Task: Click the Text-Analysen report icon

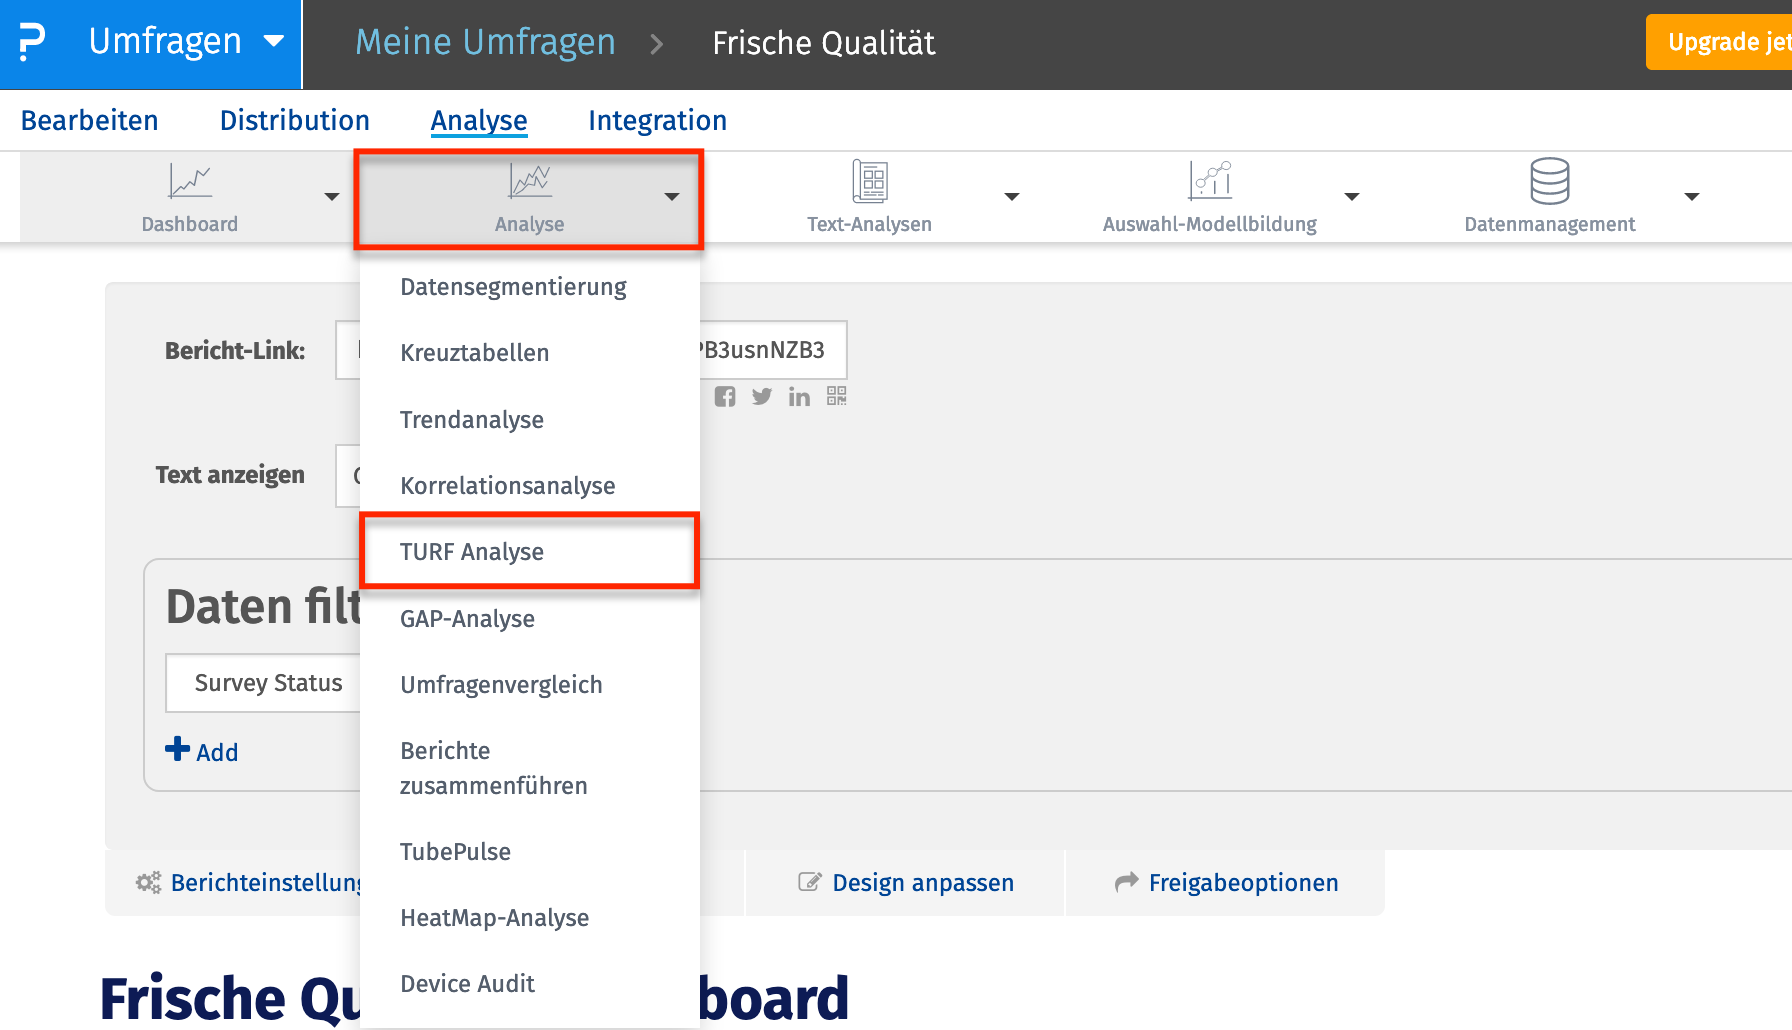Action: pos(869,181)
